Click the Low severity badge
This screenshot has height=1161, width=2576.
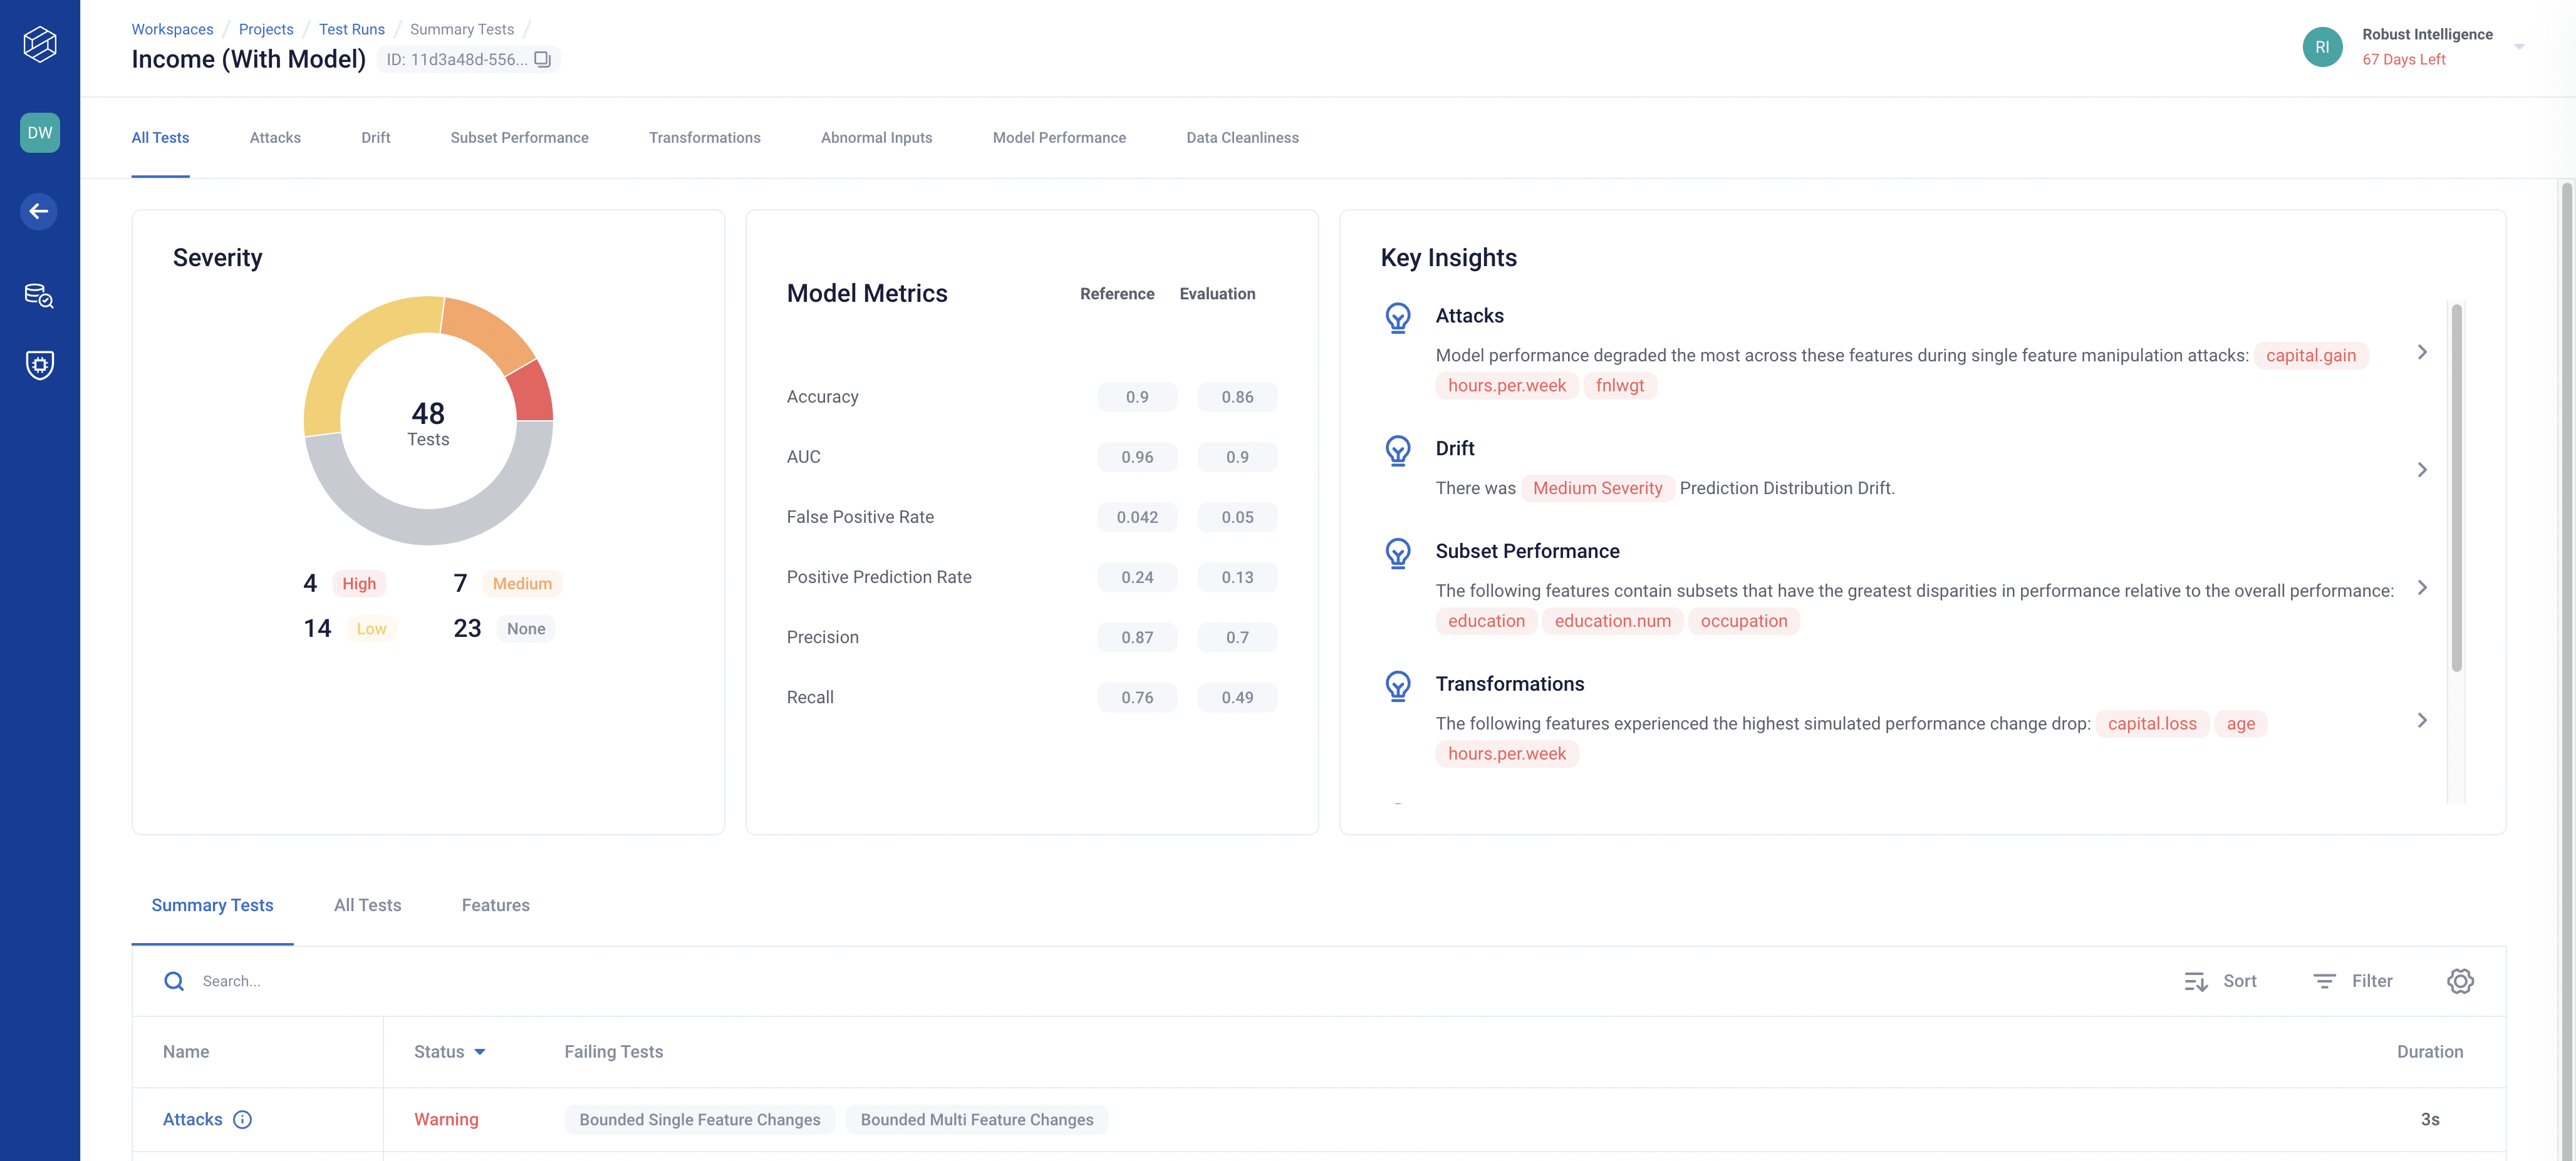pos(371,629)
